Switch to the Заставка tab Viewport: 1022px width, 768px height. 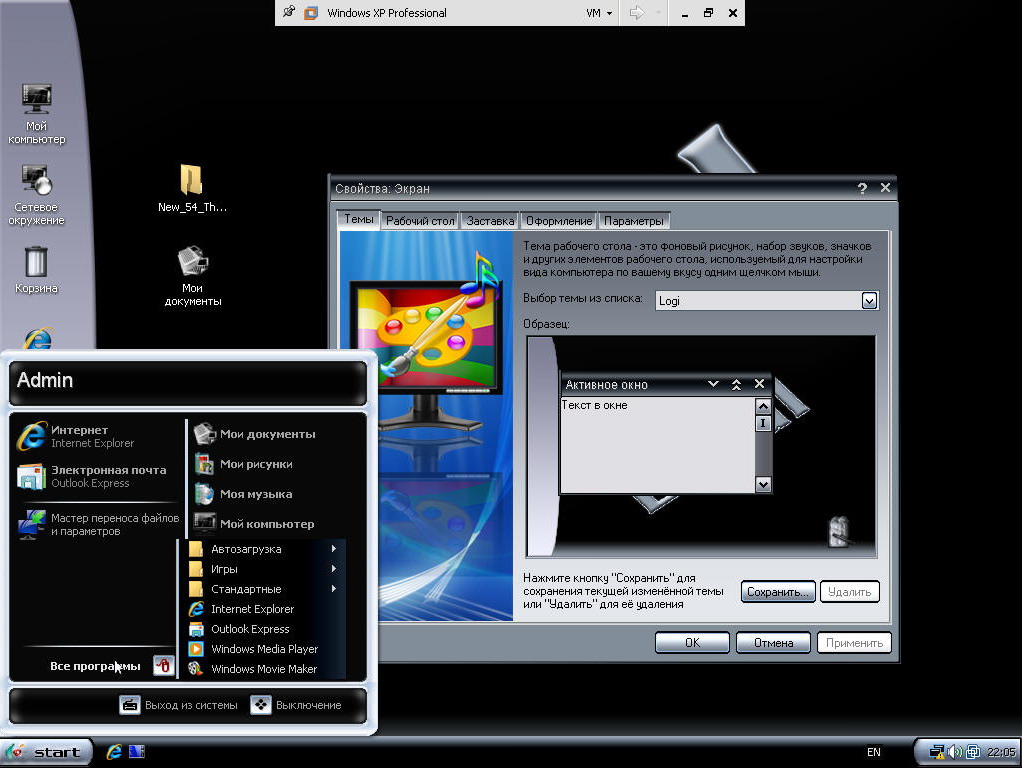click(x=490, y=221)
